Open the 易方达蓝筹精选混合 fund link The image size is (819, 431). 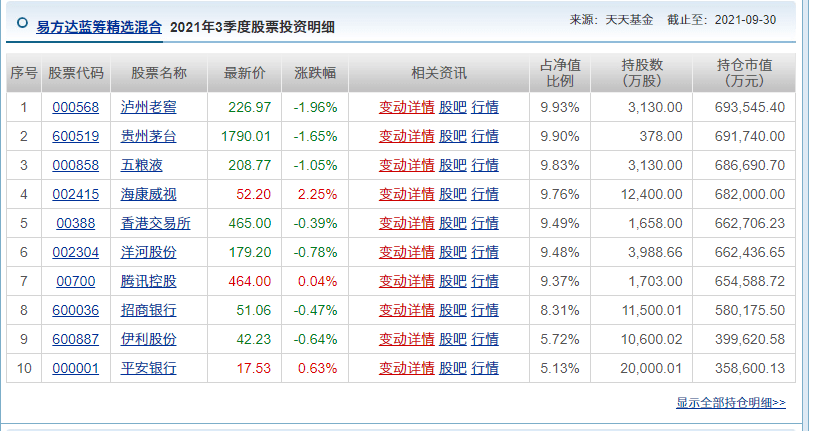click(x=98, y=27)
